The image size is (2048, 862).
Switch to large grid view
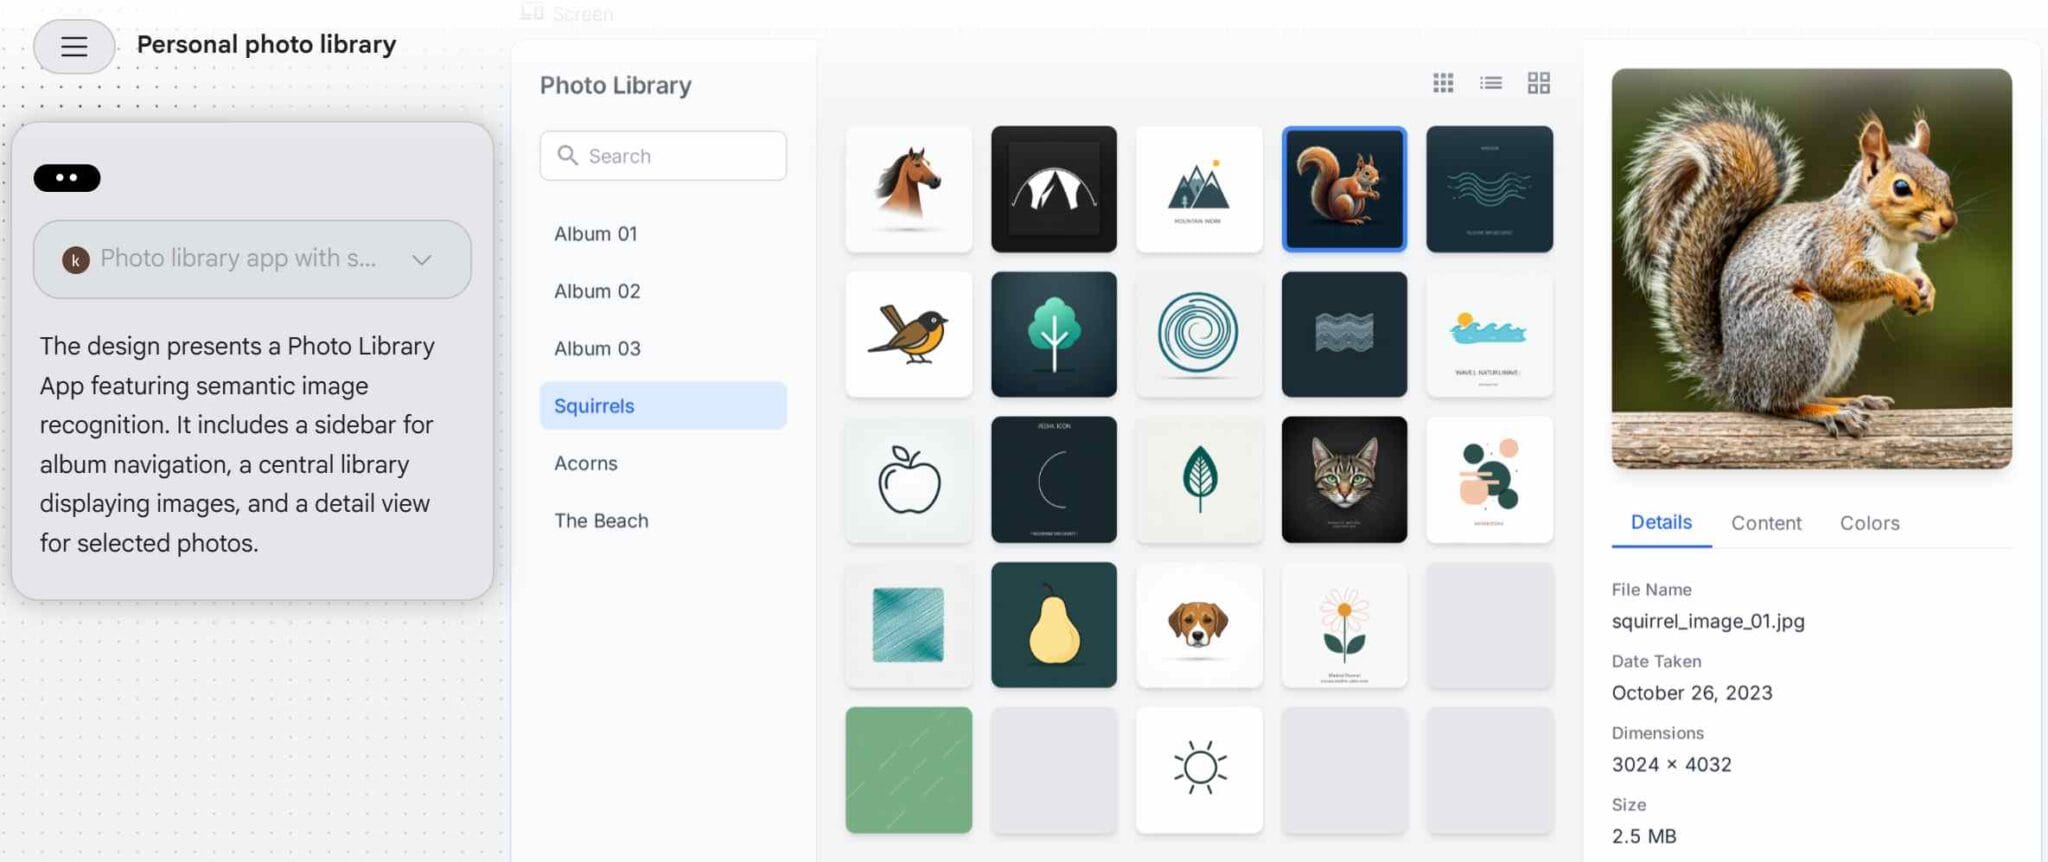click(x=1539, y=83)
